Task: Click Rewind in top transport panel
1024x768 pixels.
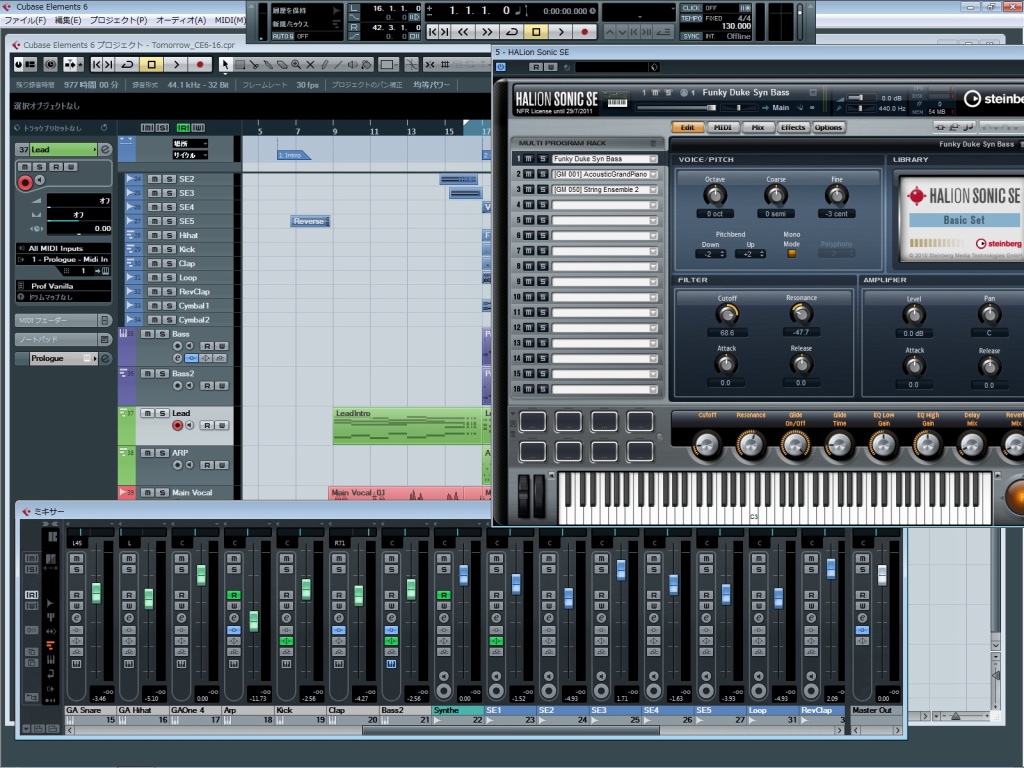Action: 463,31
